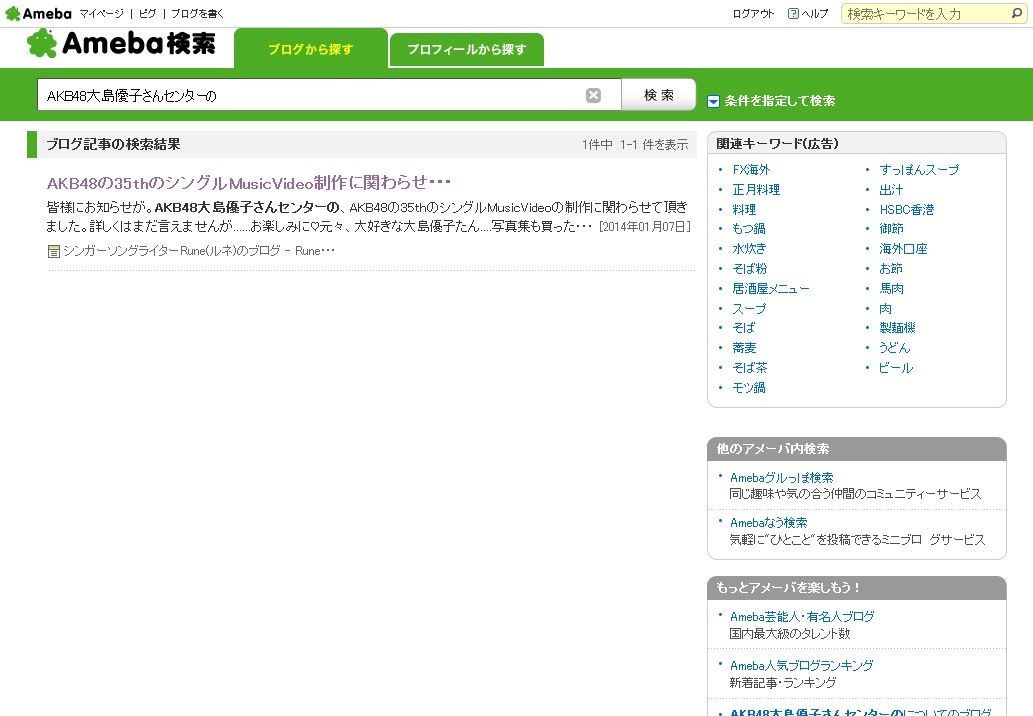Open ブログを書く link
1033x716 pixels.
198,14
